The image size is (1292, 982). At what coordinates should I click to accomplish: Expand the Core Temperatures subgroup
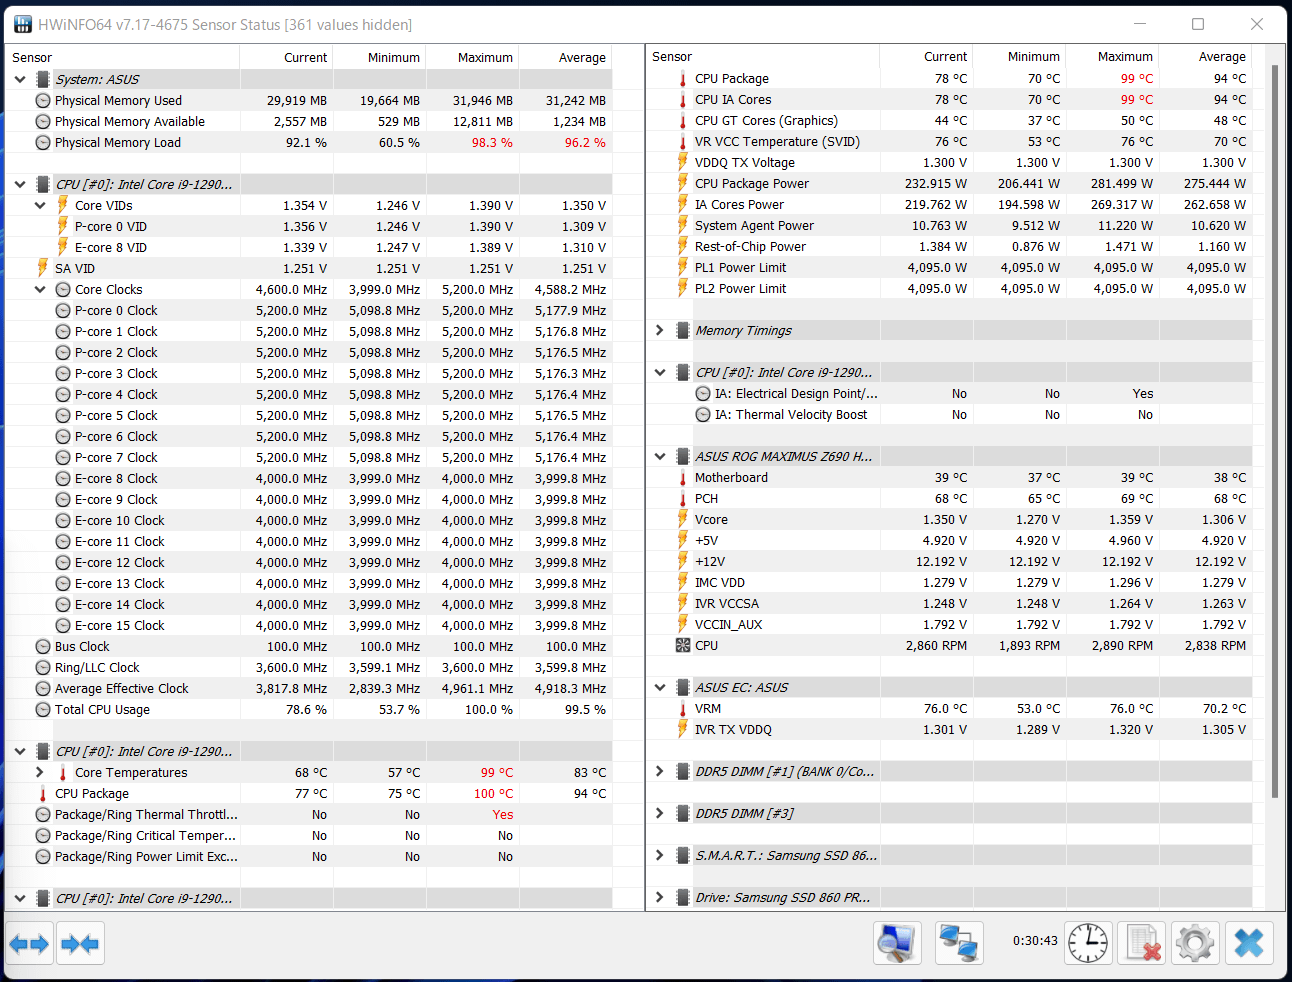[x=40, y=772]
